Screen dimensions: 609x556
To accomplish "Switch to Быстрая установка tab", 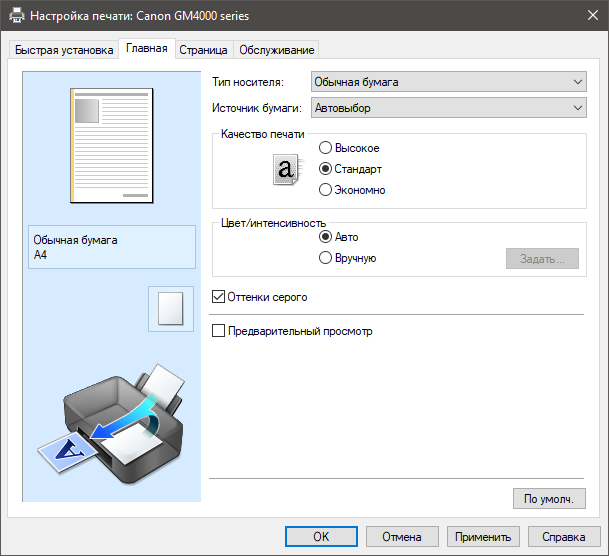I will tap(64, 50).
